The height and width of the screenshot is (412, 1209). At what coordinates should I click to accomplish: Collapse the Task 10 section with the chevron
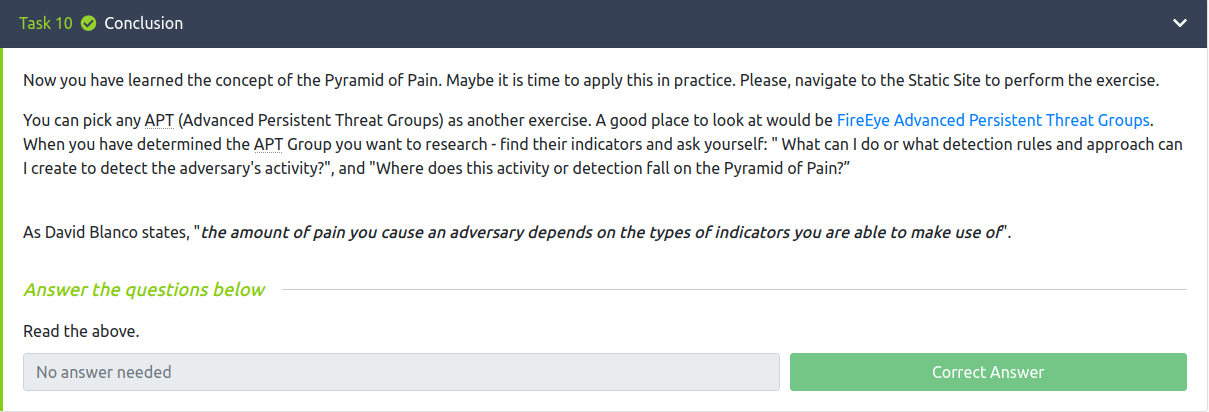pyautogui.click(x=1180, y=23)
